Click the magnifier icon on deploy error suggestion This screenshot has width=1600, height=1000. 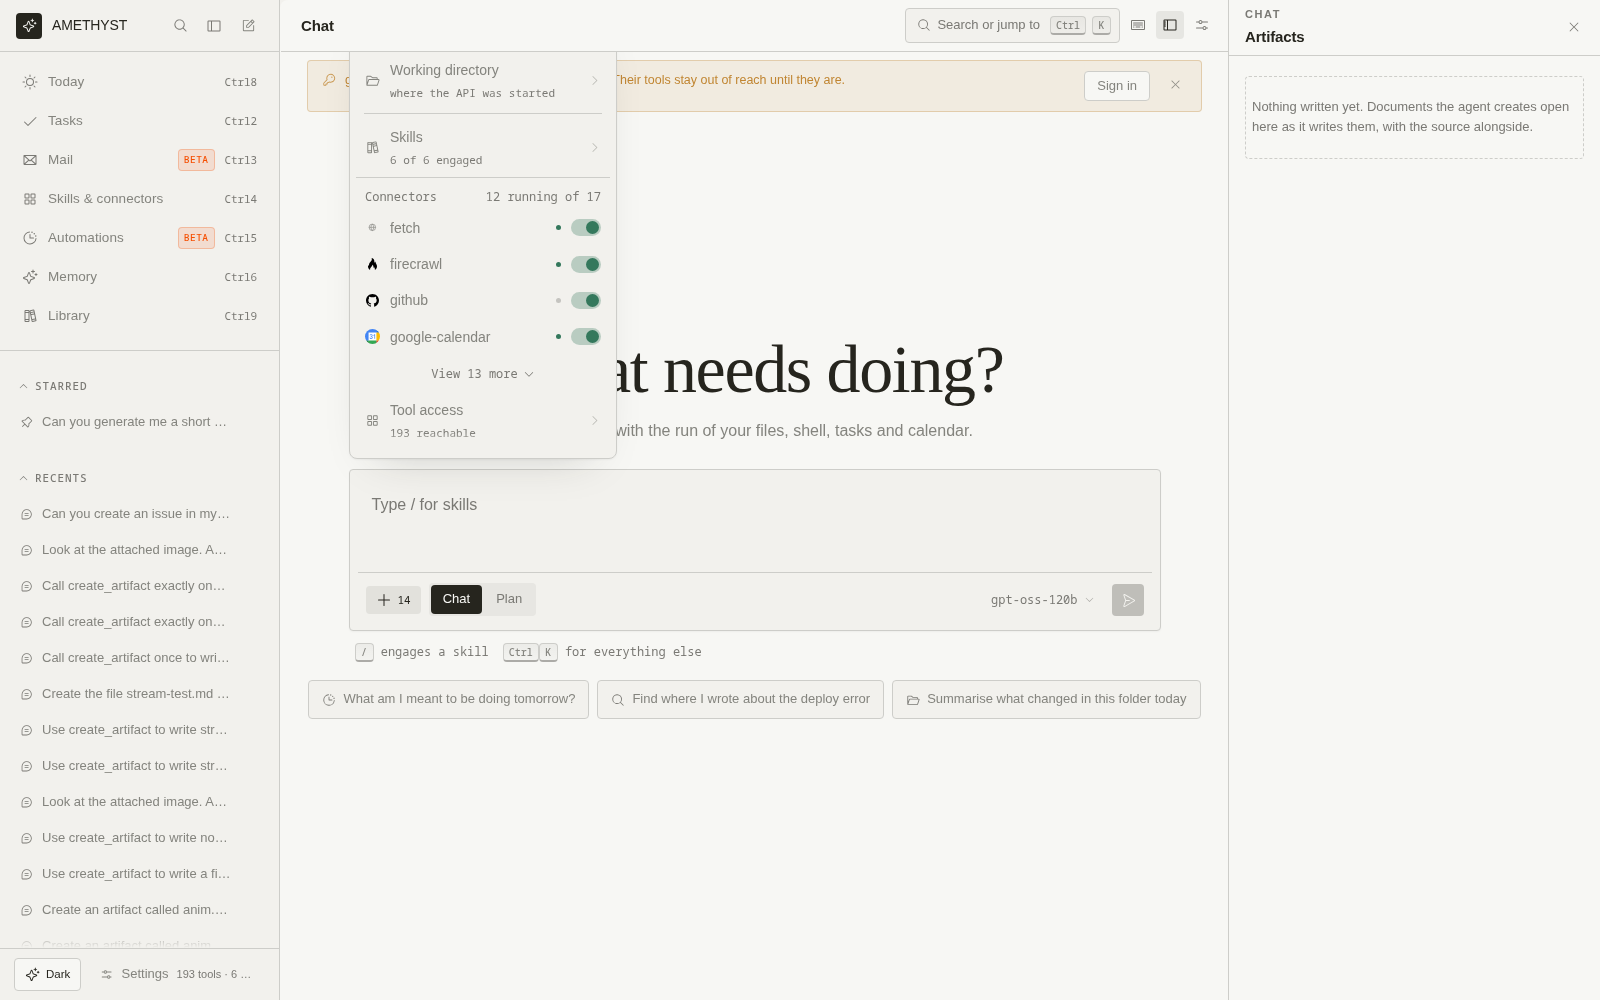click(618, 700)
